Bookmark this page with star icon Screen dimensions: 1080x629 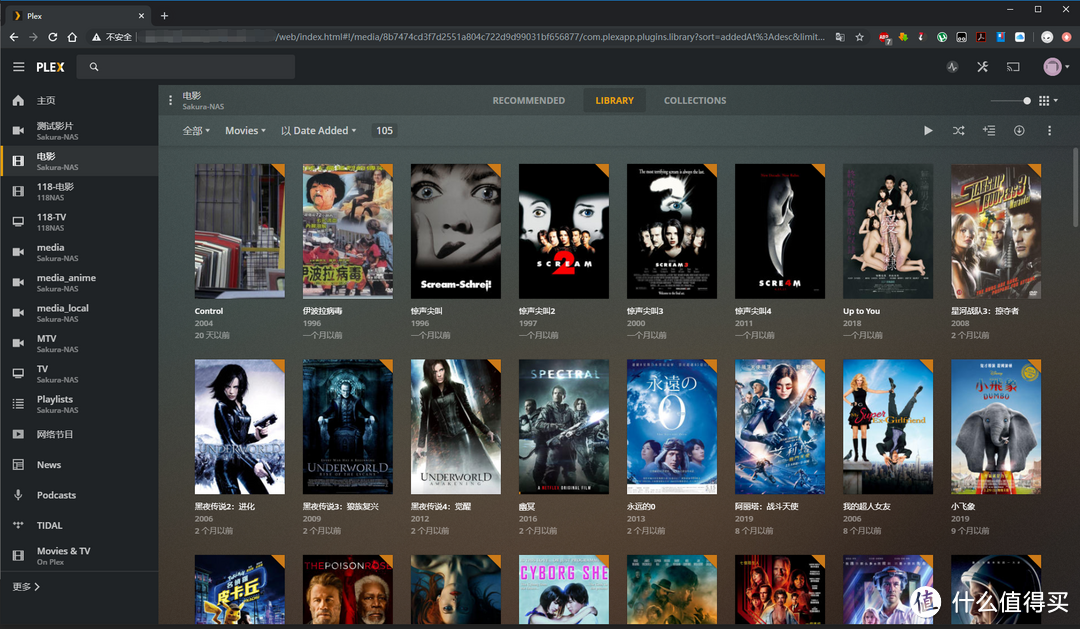click(860, 37)
